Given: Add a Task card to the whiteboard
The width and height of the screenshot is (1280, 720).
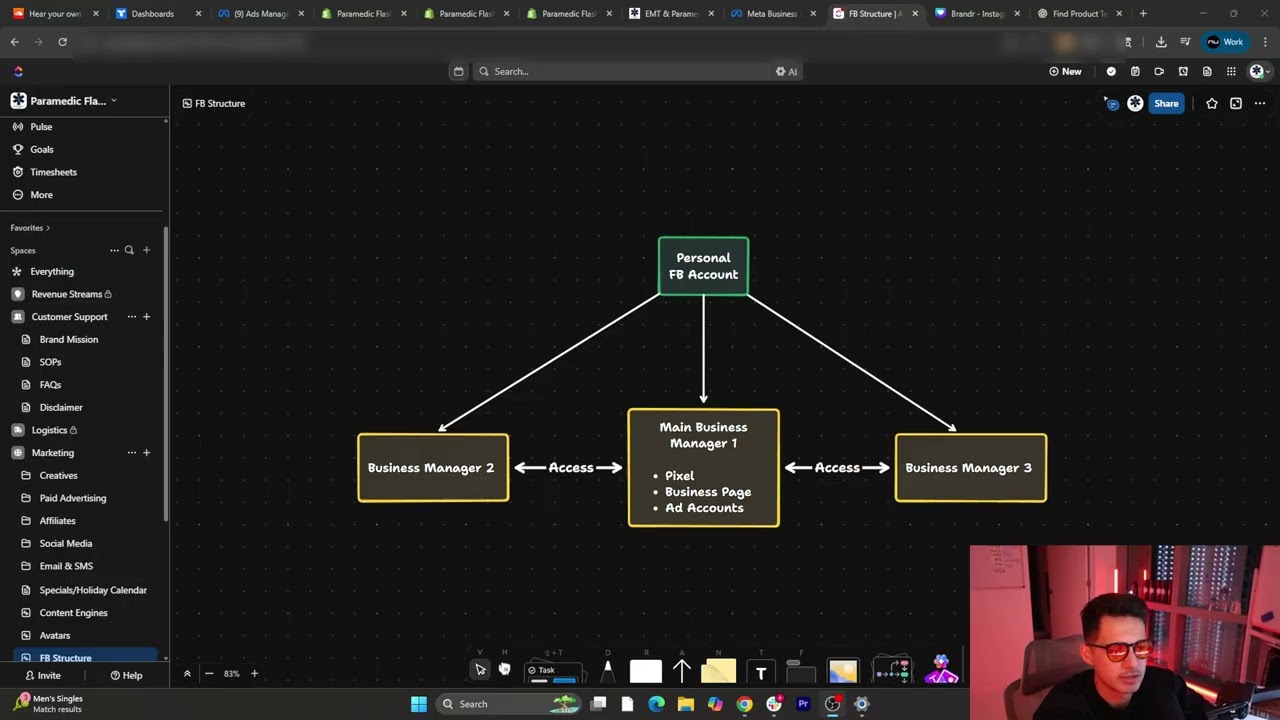Looking at the screenshot, I should click(555, 672).
